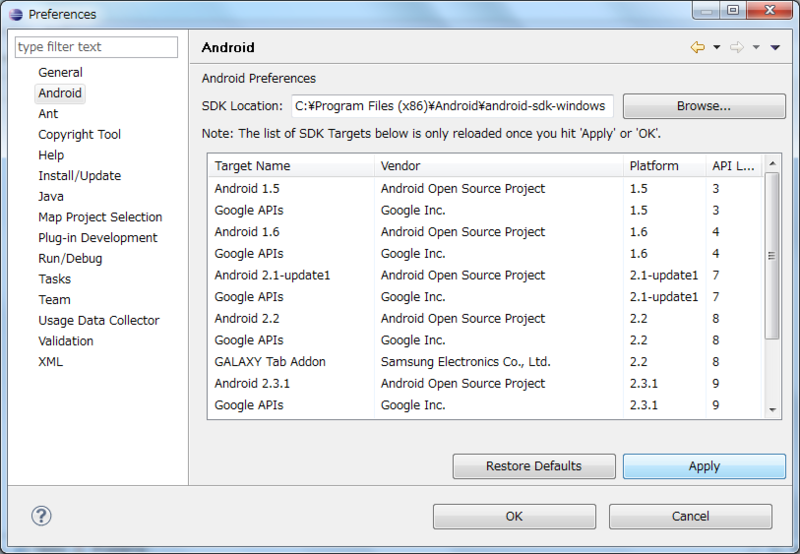Select Validation preferences
Screen dimensions: 800x554
point(65,341)
